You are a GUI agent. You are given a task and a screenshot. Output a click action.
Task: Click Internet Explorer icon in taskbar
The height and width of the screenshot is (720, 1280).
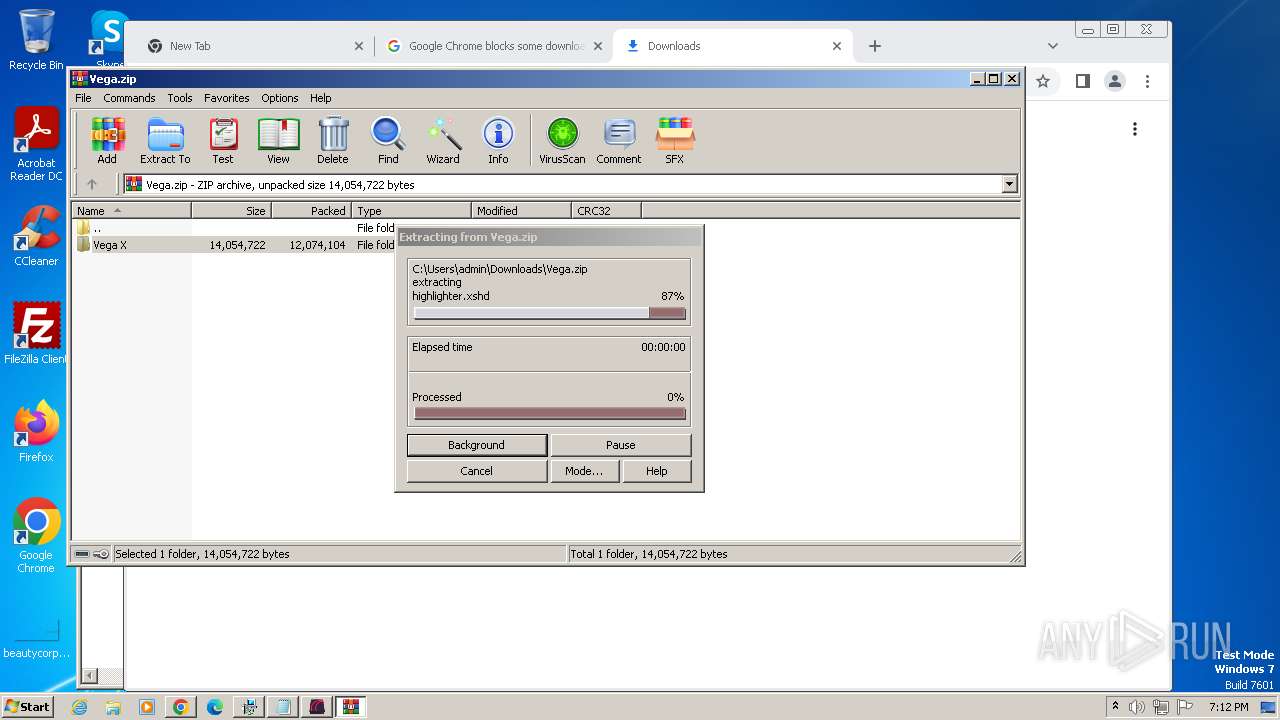coord(80,707)
